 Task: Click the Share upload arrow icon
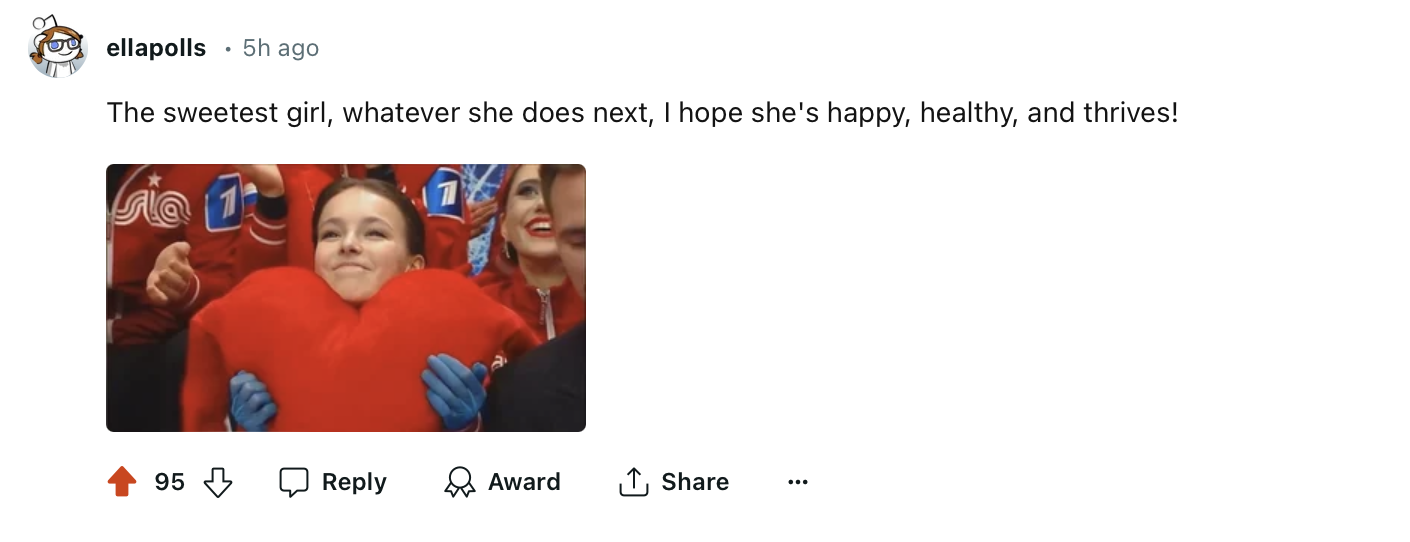[x=633, y=482]
